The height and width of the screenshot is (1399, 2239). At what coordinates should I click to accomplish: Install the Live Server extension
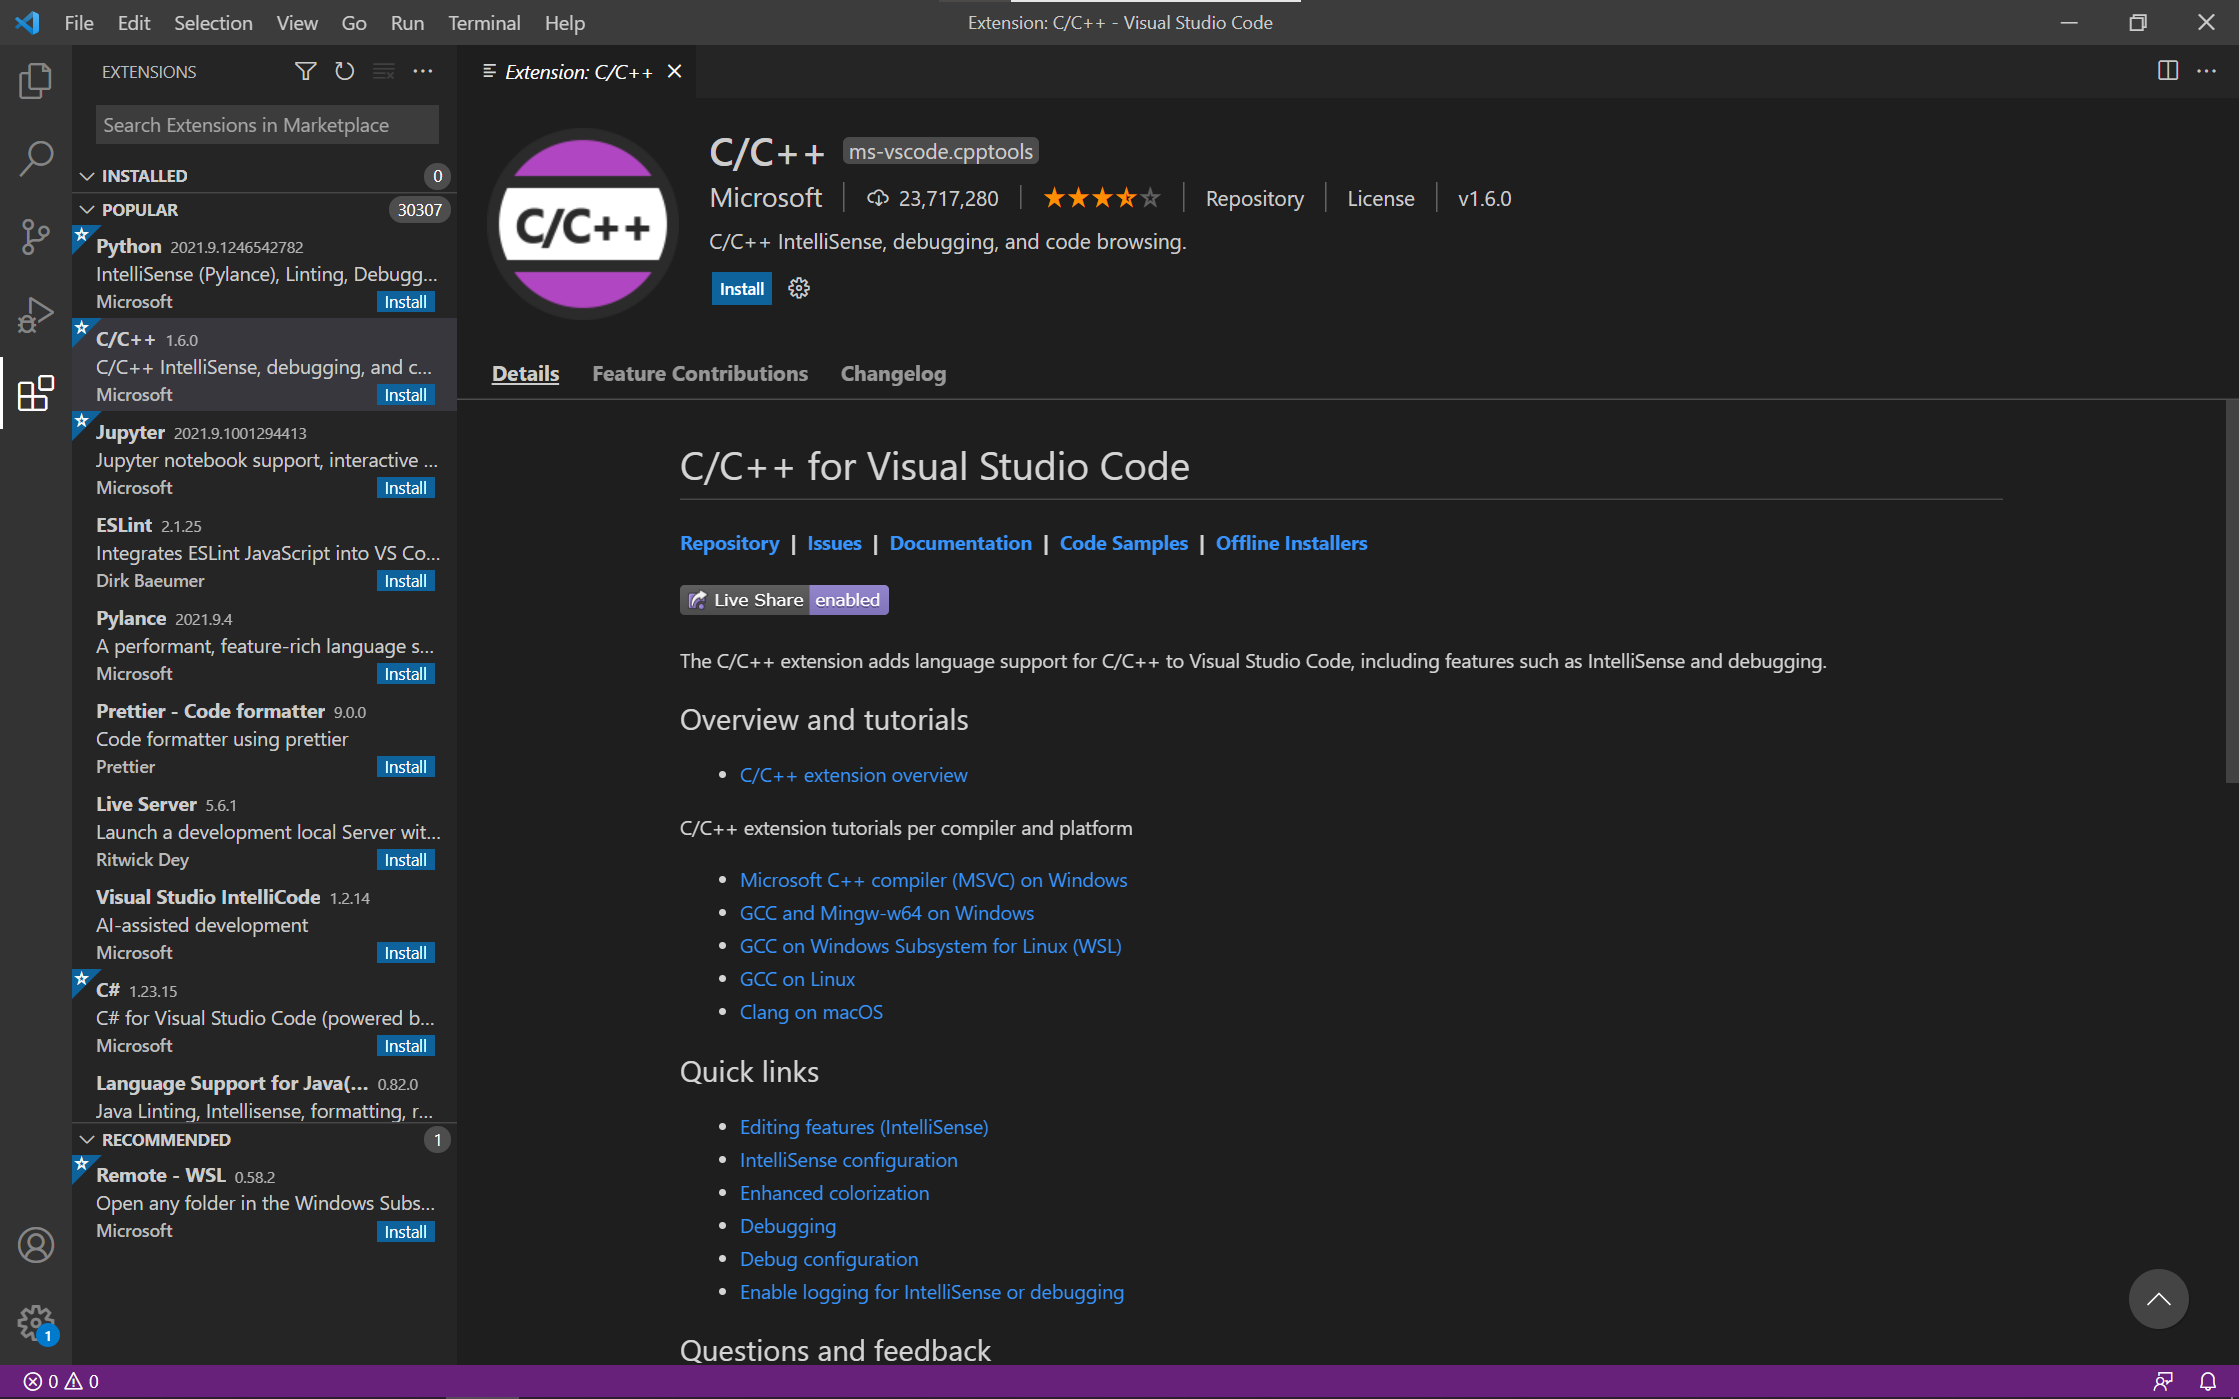(x=405, y=860)
